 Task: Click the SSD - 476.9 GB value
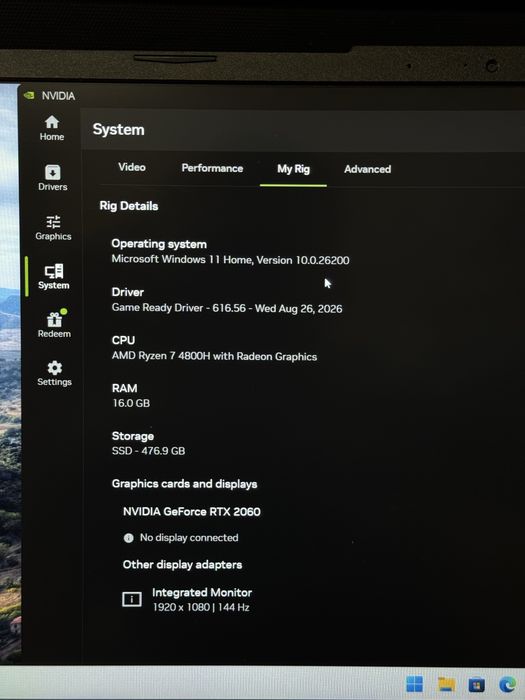click(148, 451)
